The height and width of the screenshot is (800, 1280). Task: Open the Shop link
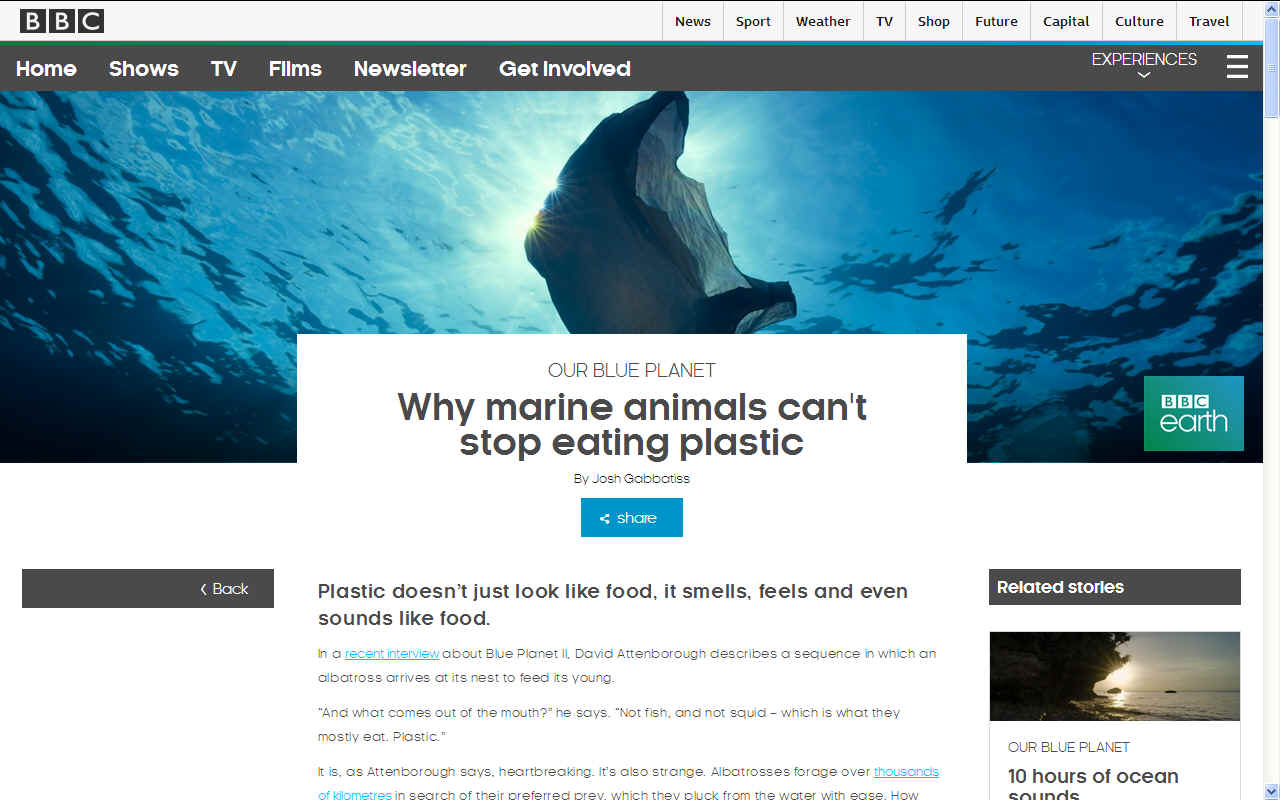[x=934, y=21]
